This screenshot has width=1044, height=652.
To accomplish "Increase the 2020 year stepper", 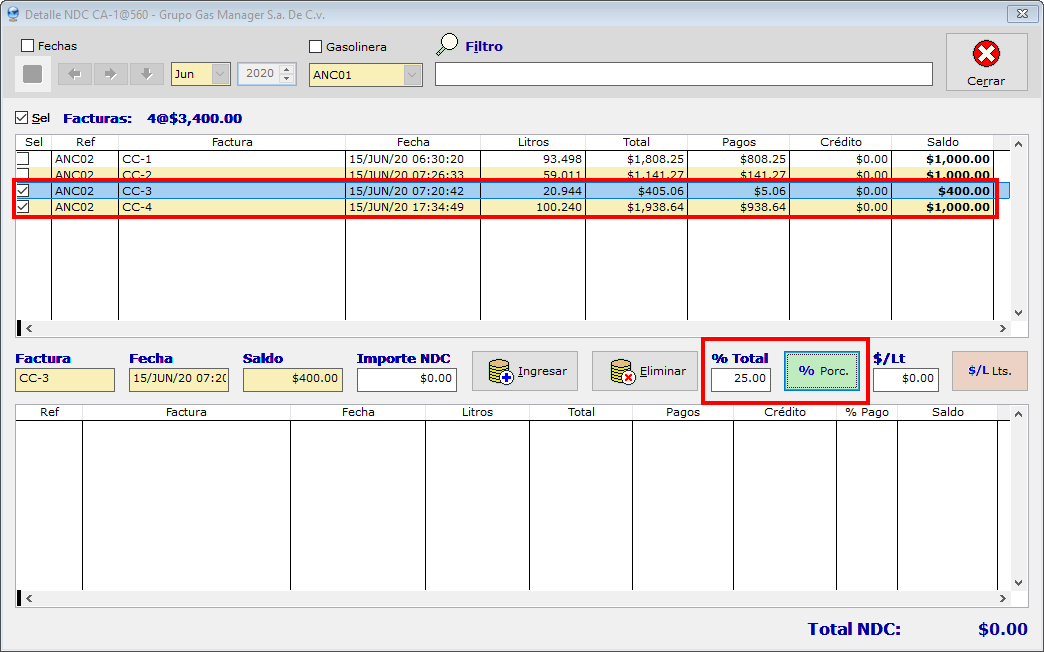I will (287, 70).
